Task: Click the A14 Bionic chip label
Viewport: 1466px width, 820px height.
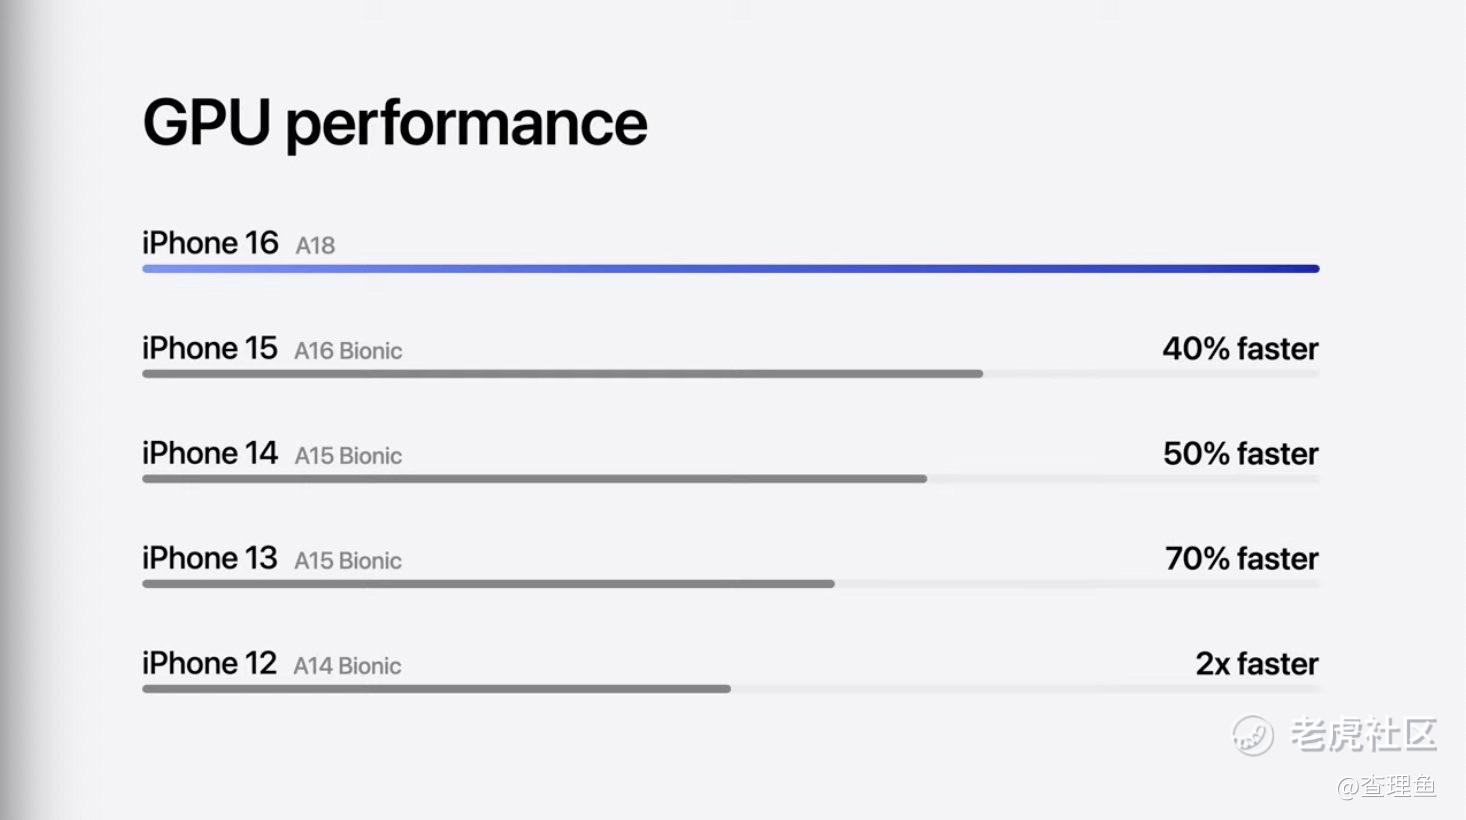Action: point(347,666)
